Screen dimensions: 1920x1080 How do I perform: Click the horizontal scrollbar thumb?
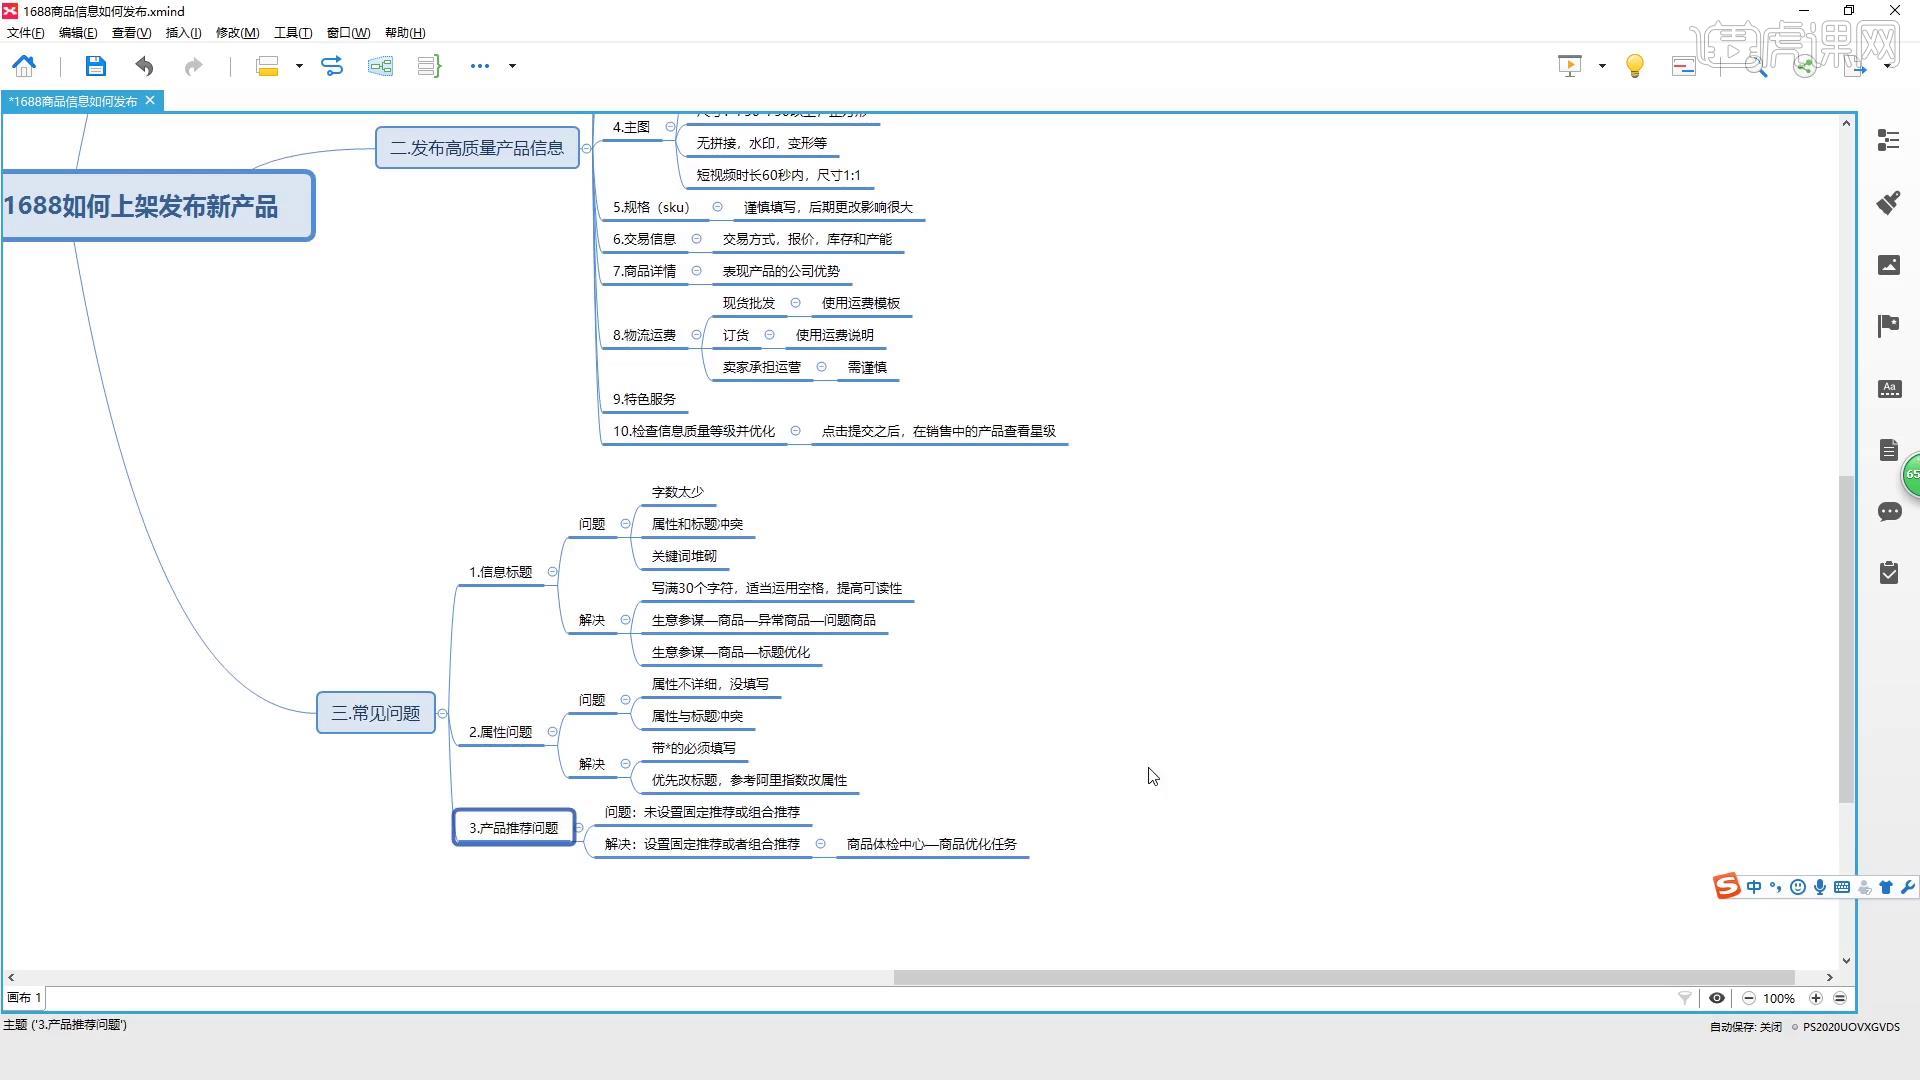click(x=1344, y=977)
